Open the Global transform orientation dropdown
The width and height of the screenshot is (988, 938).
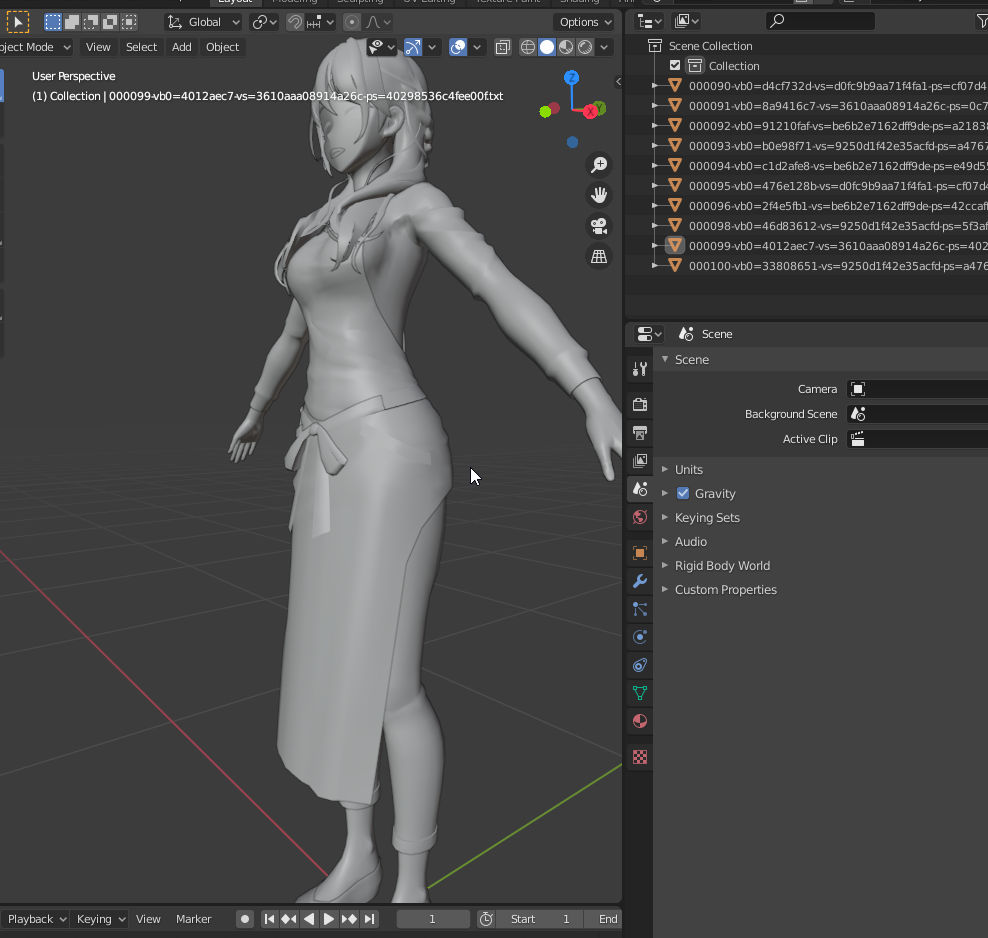(x=204, y=22)
